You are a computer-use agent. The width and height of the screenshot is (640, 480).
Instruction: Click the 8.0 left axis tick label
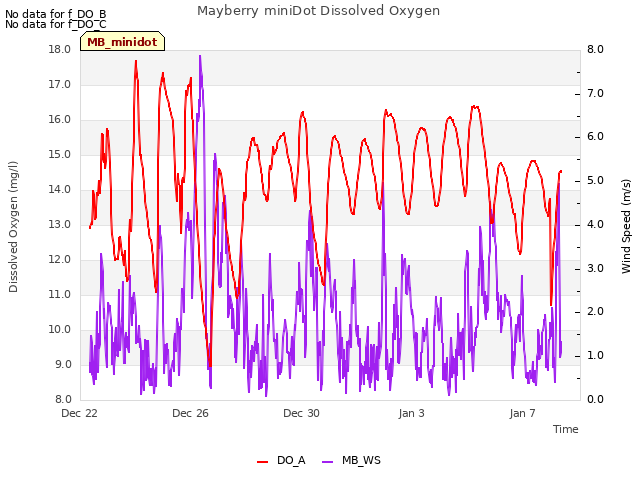tap(63, 400)
